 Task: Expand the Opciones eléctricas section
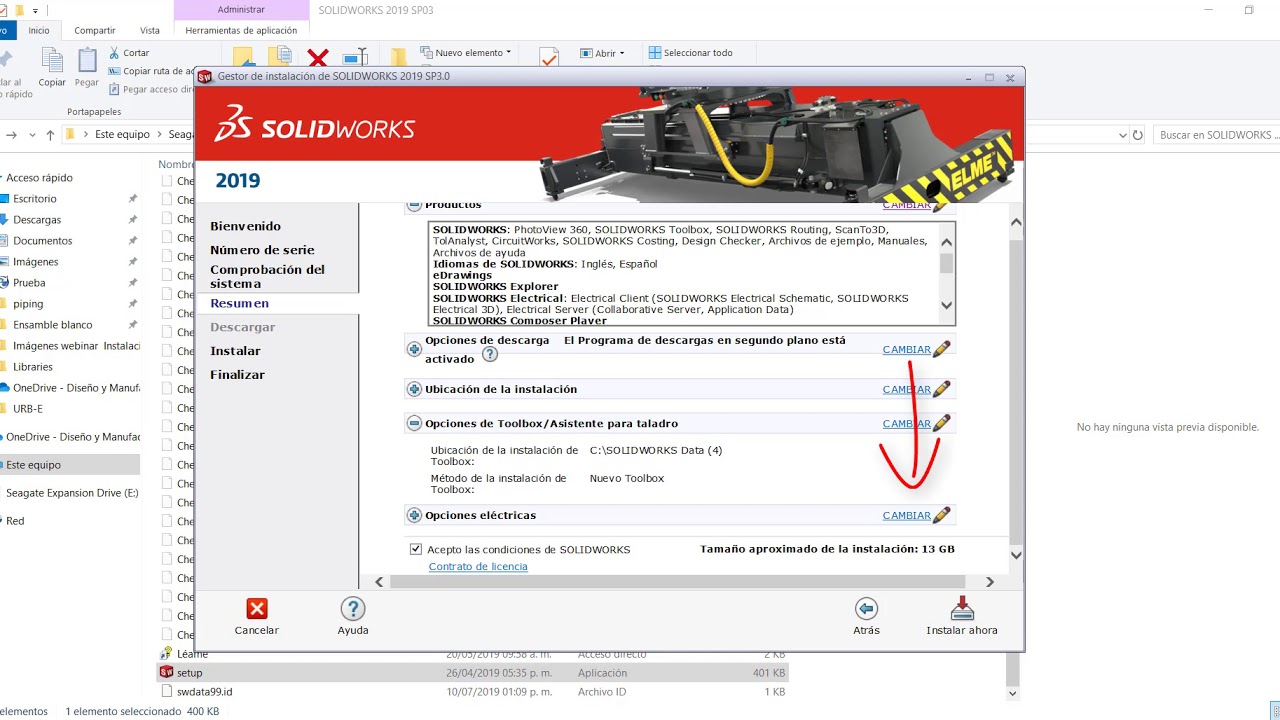(414, 515)
